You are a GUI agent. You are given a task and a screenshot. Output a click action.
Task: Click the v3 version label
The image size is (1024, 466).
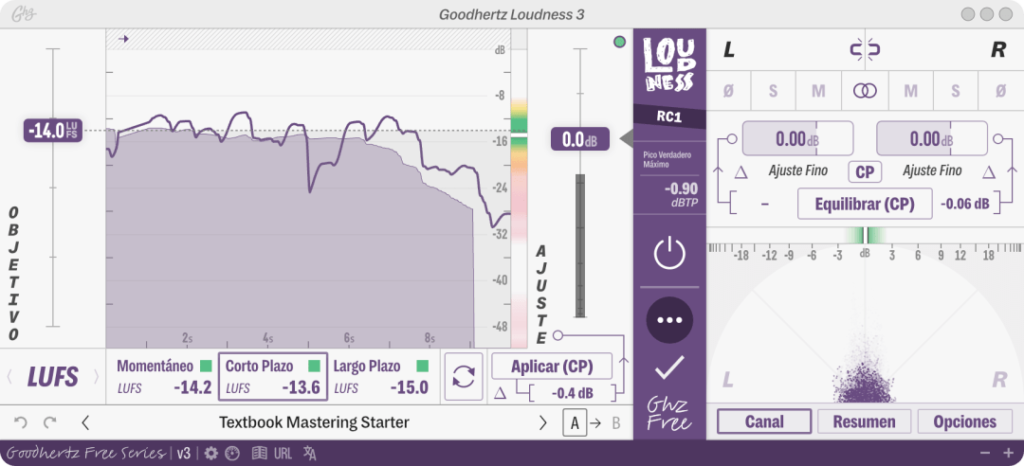click(184, 453)
